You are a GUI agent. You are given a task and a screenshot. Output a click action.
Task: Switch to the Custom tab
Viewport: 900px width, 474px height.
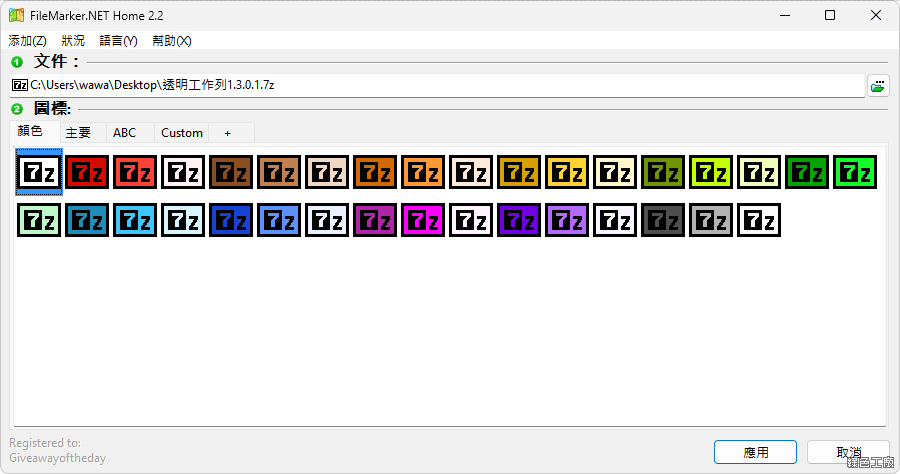pos(182,133)
